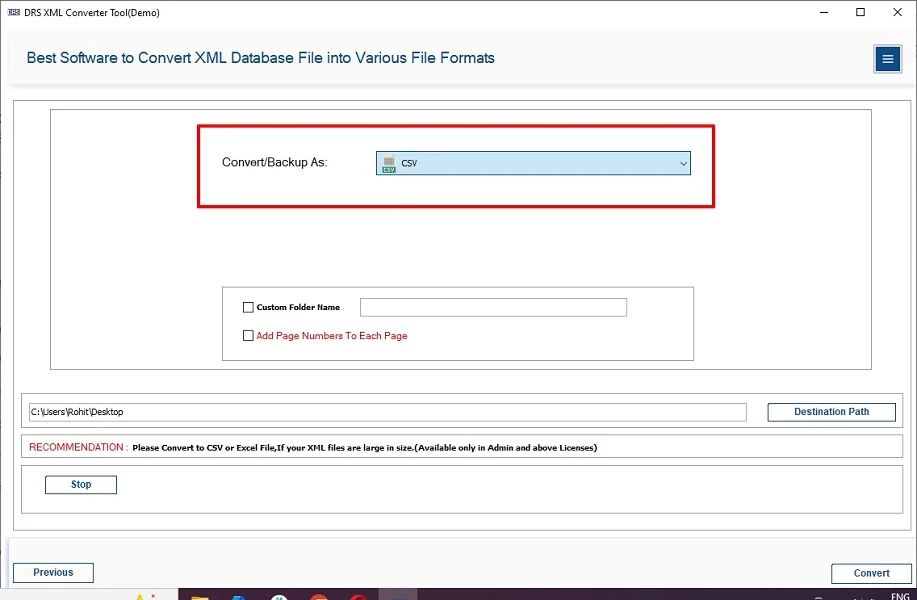Click the red RECOMMENDATION label
Screen dimensions: 917x600
click(x=77, y=447)
